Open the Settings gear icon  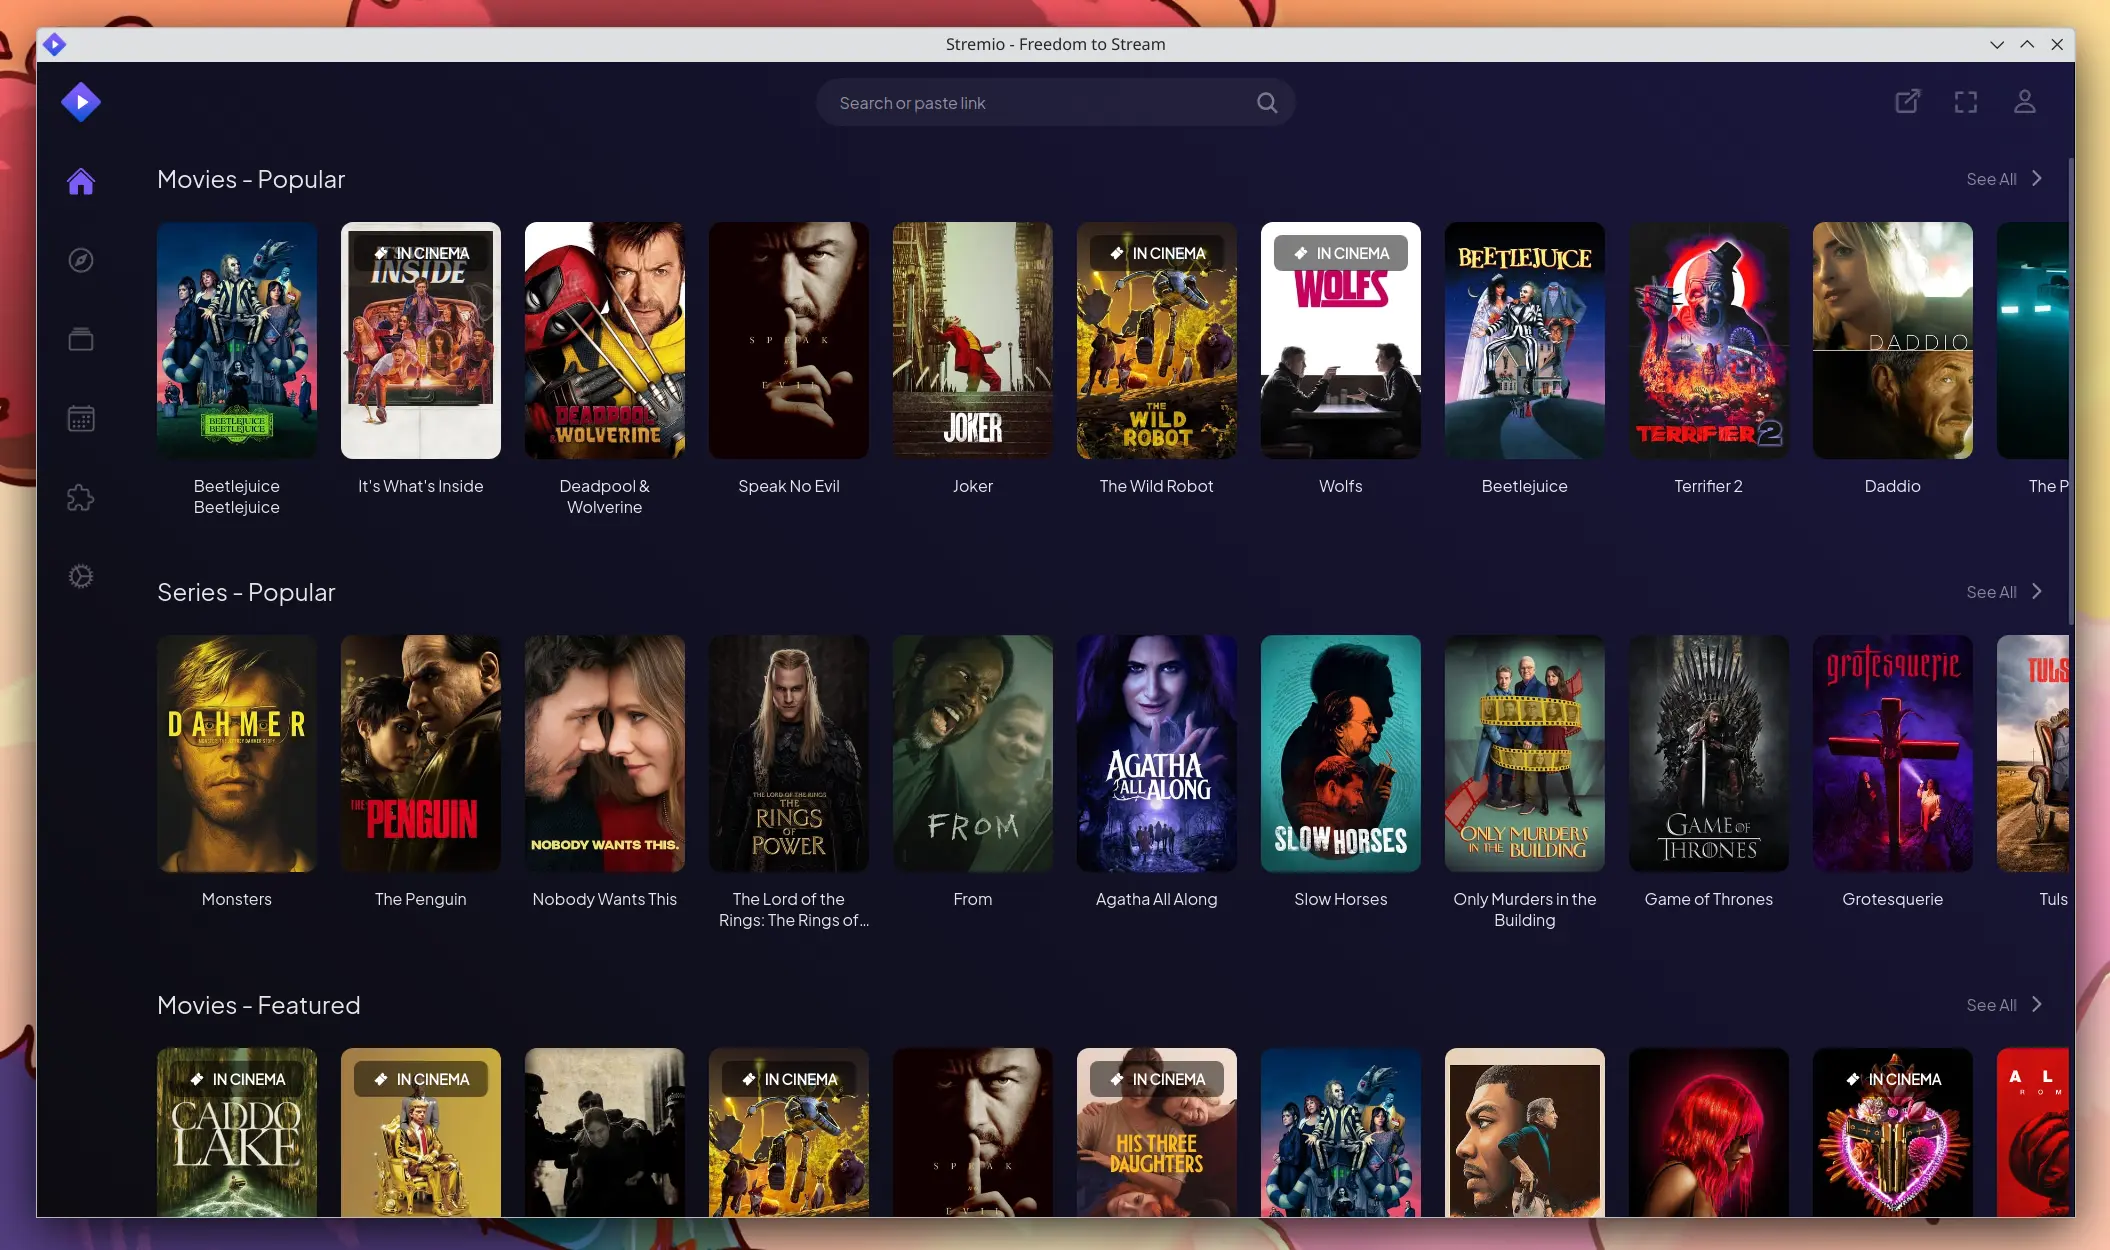coord(81,576)
